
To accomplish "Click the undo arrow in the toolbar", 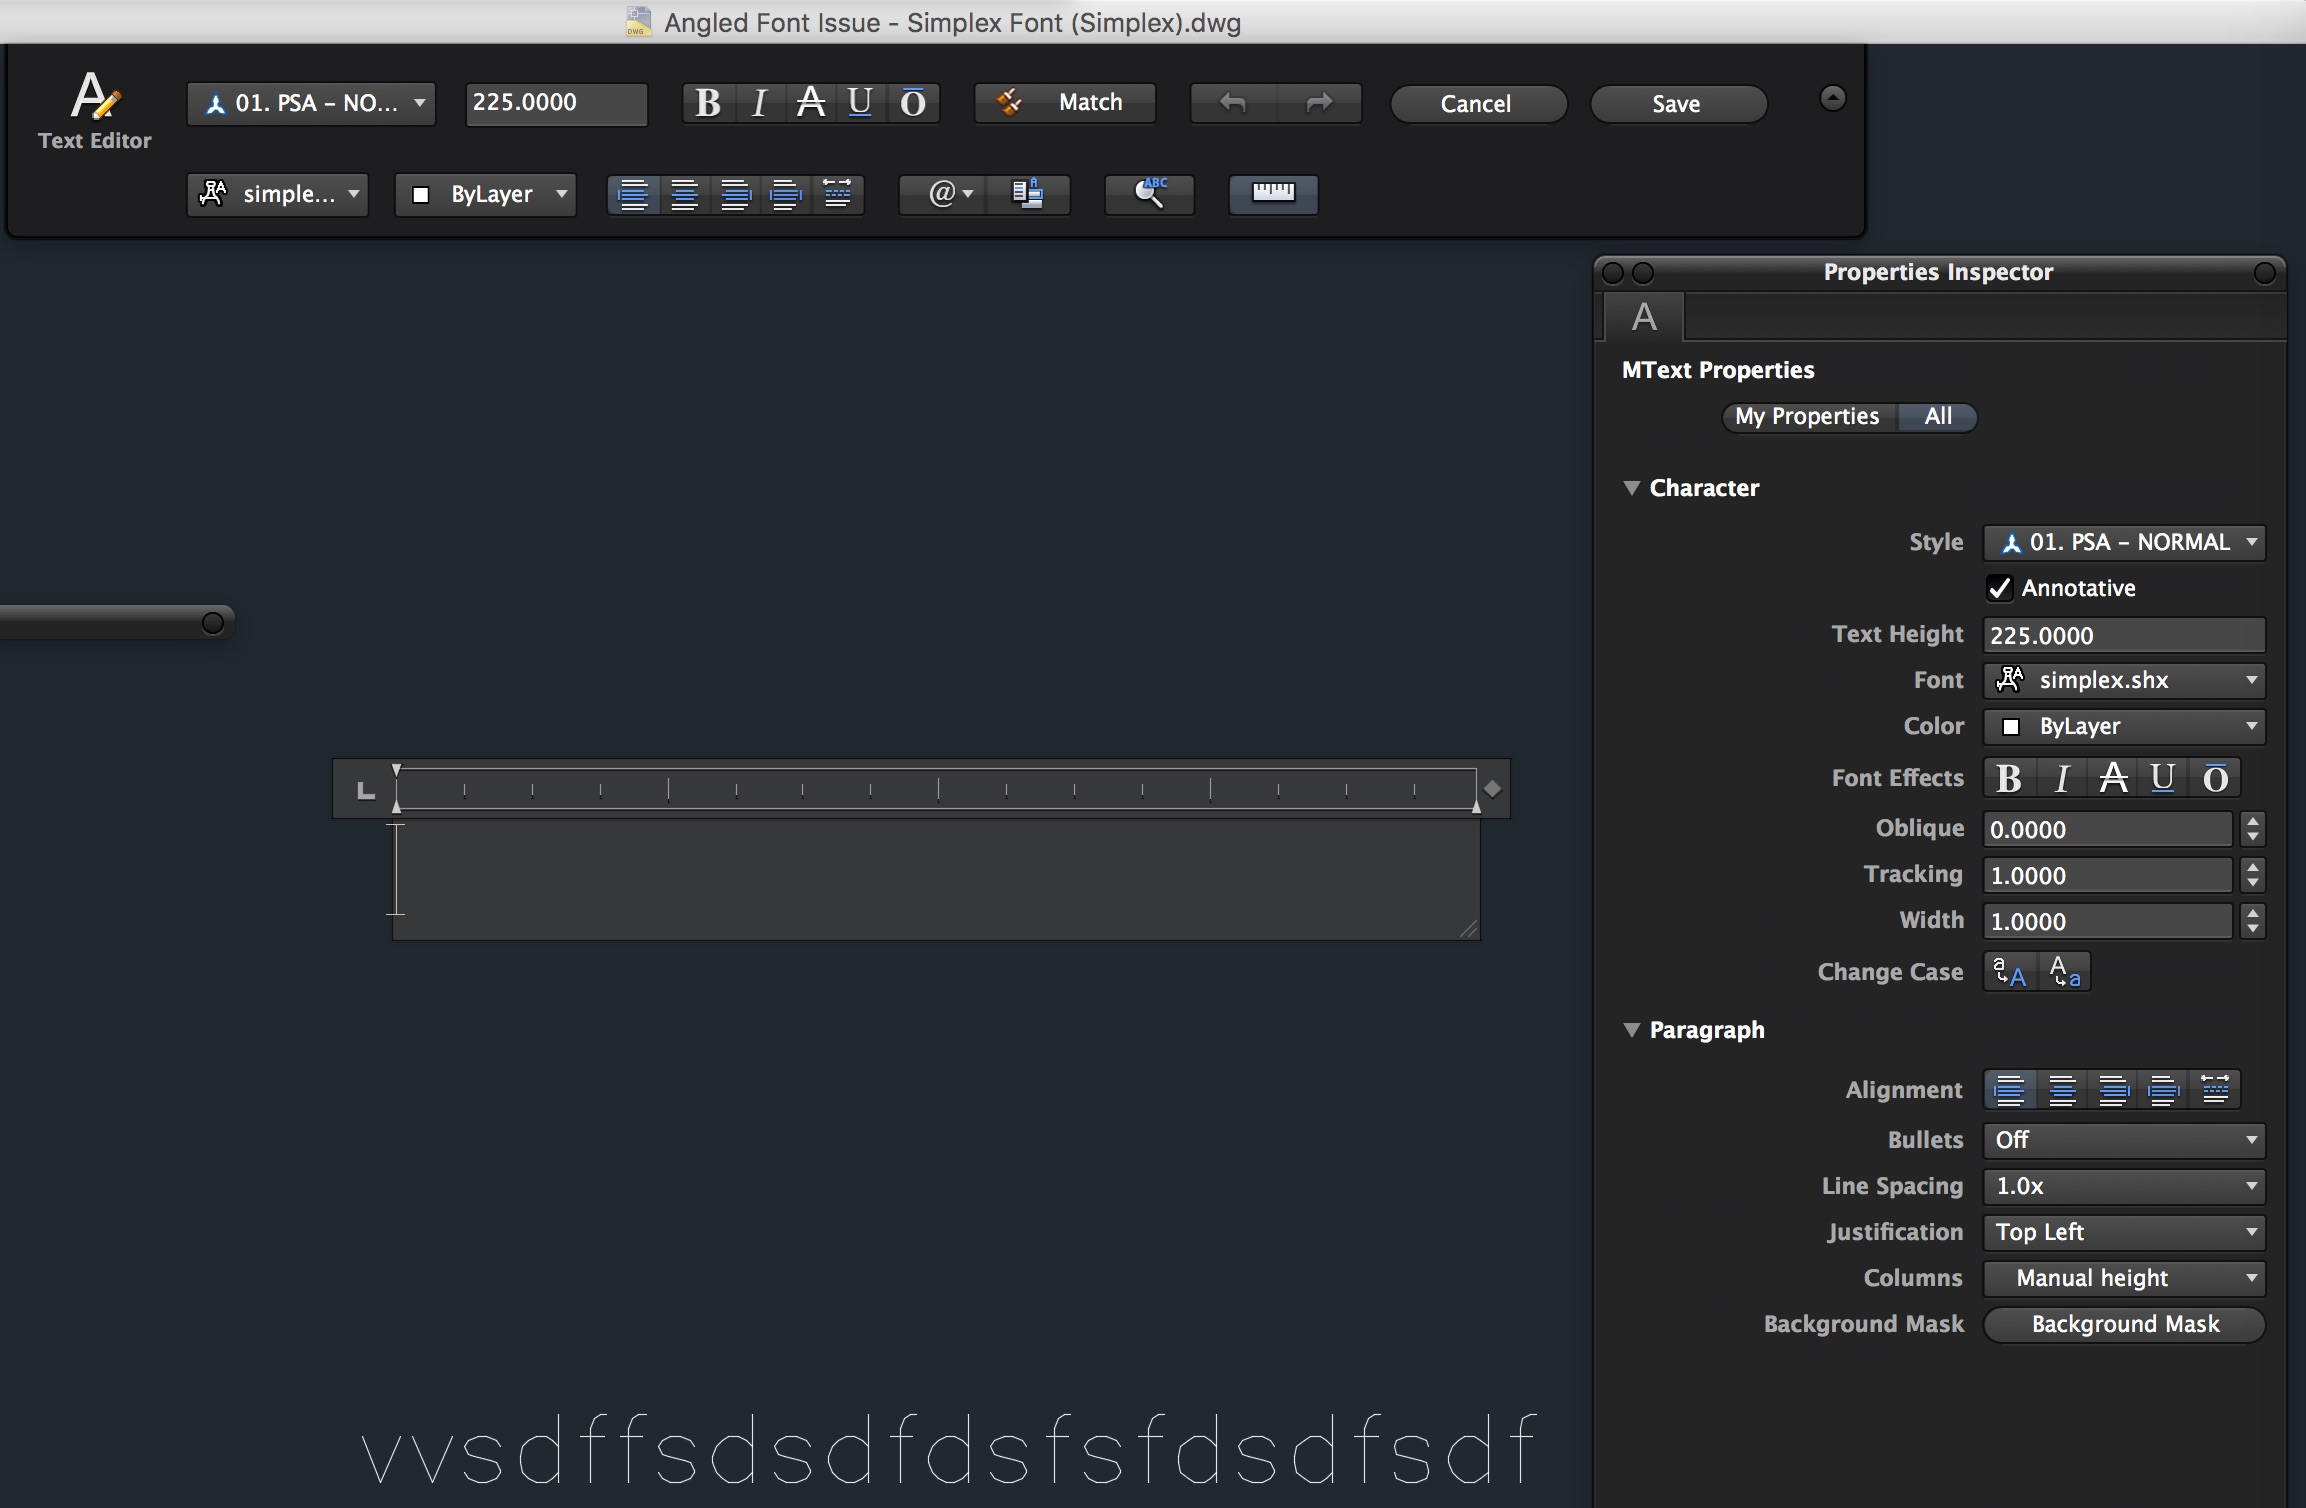I will [x=1232, y=103].
